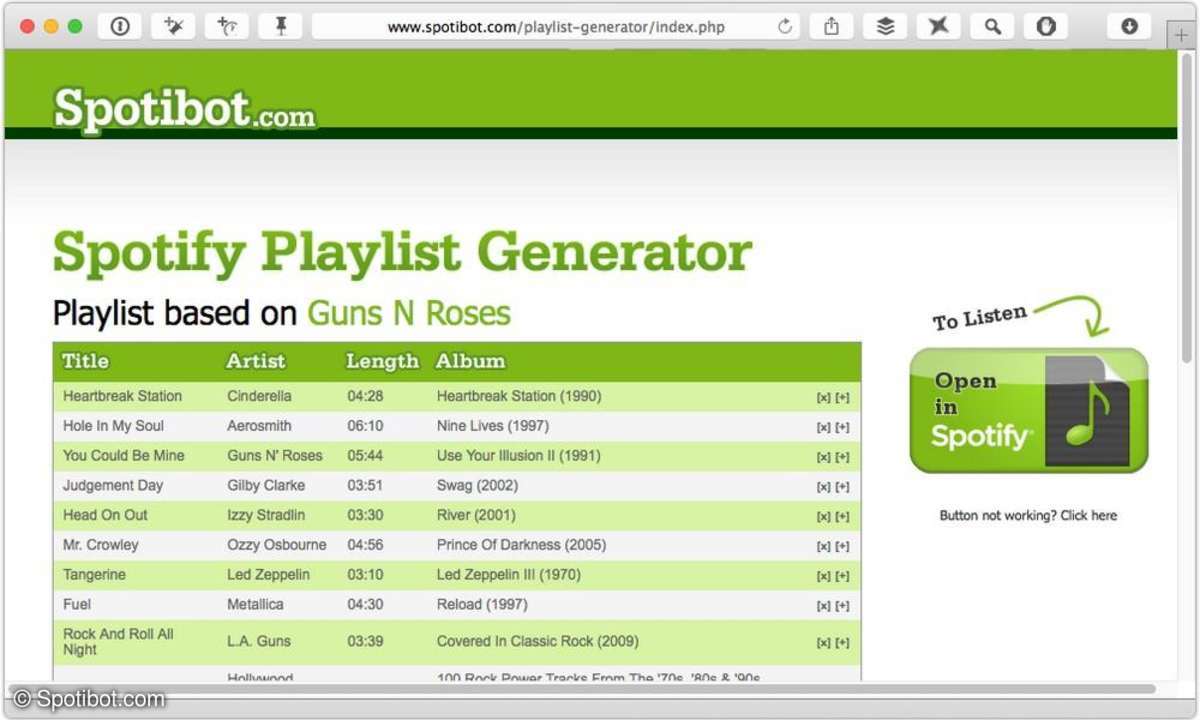Viewport: 1200px width, 720px height.
Task: Click the artist "Aerosmith"
Action: tap(259, 426)
